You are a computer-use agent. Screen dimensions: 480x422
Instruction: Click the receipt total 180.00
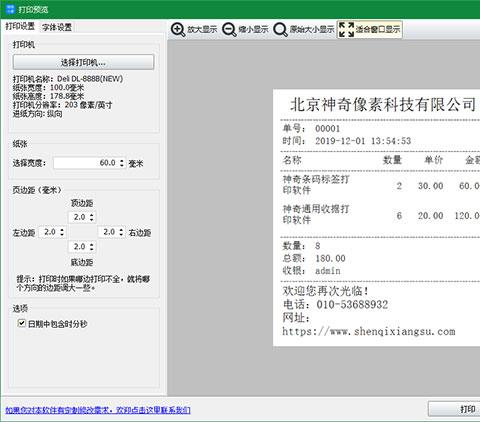tap(330, 258)
